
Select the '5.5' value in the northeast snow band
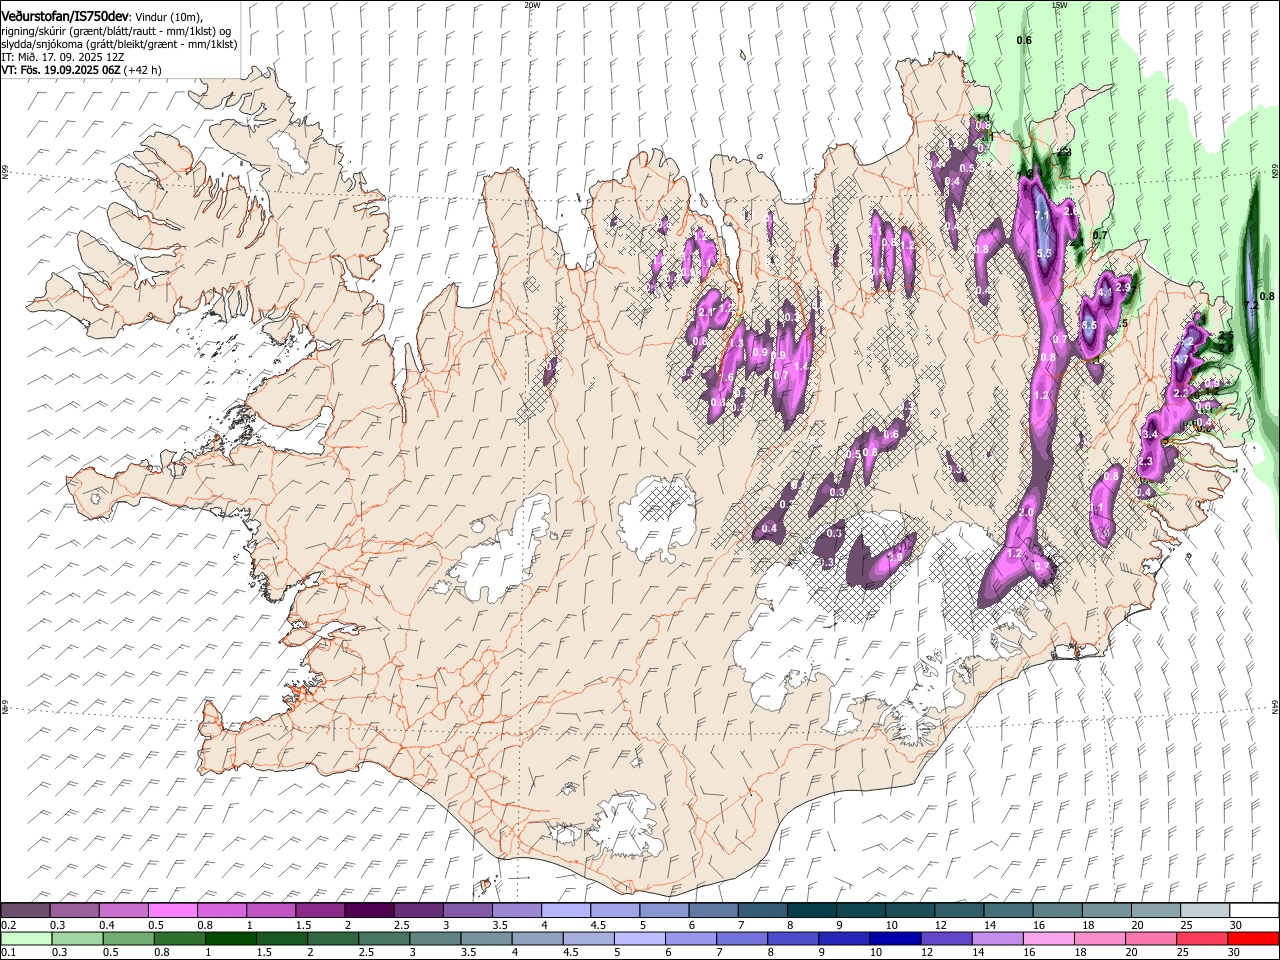(1044, 253)
